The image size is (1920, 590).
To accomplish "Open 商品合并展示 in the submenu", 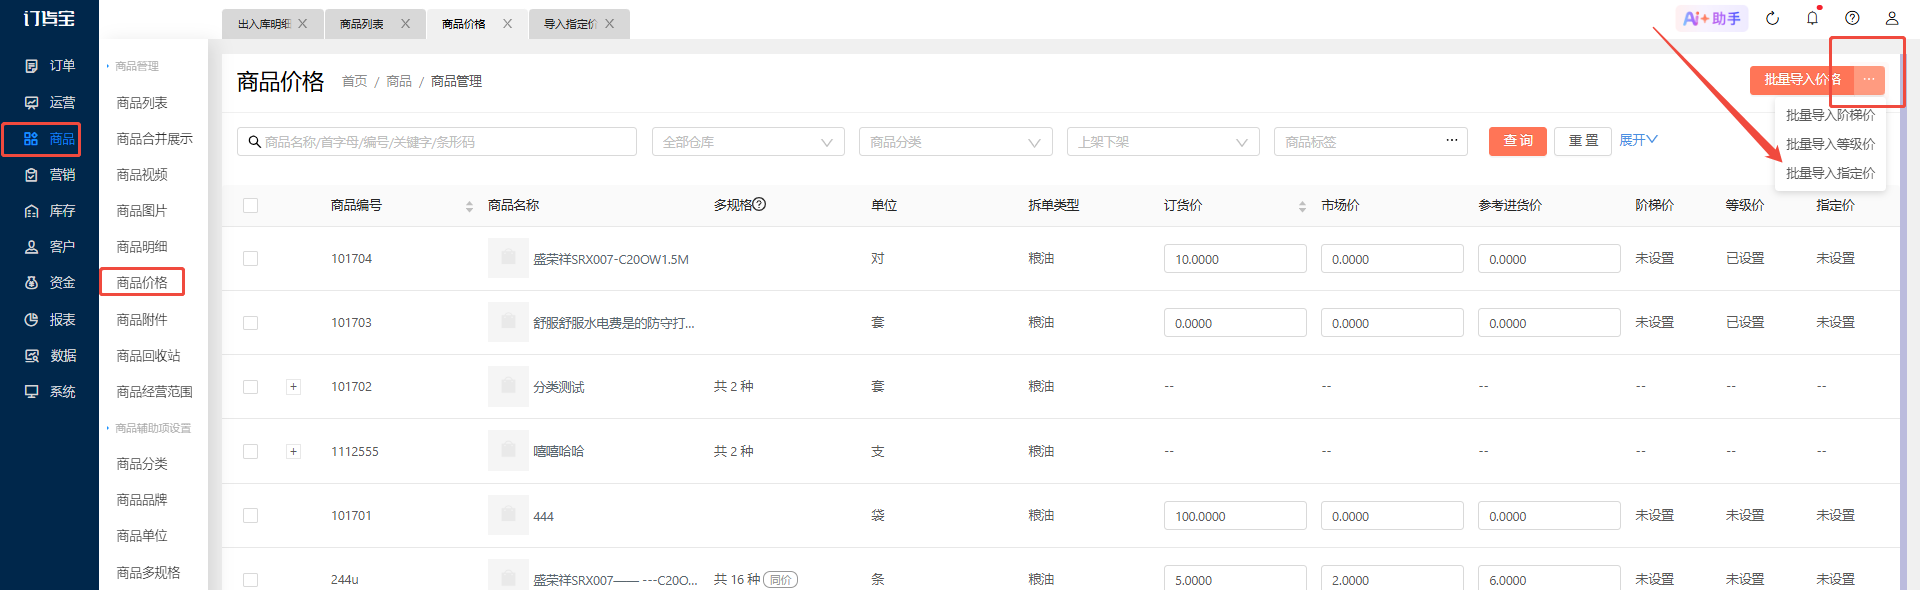I will [154, 139].
